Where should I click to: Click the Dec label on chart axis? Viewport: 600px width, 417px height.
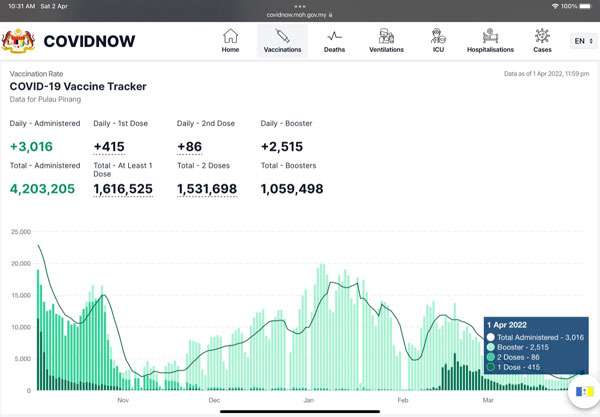214,400
